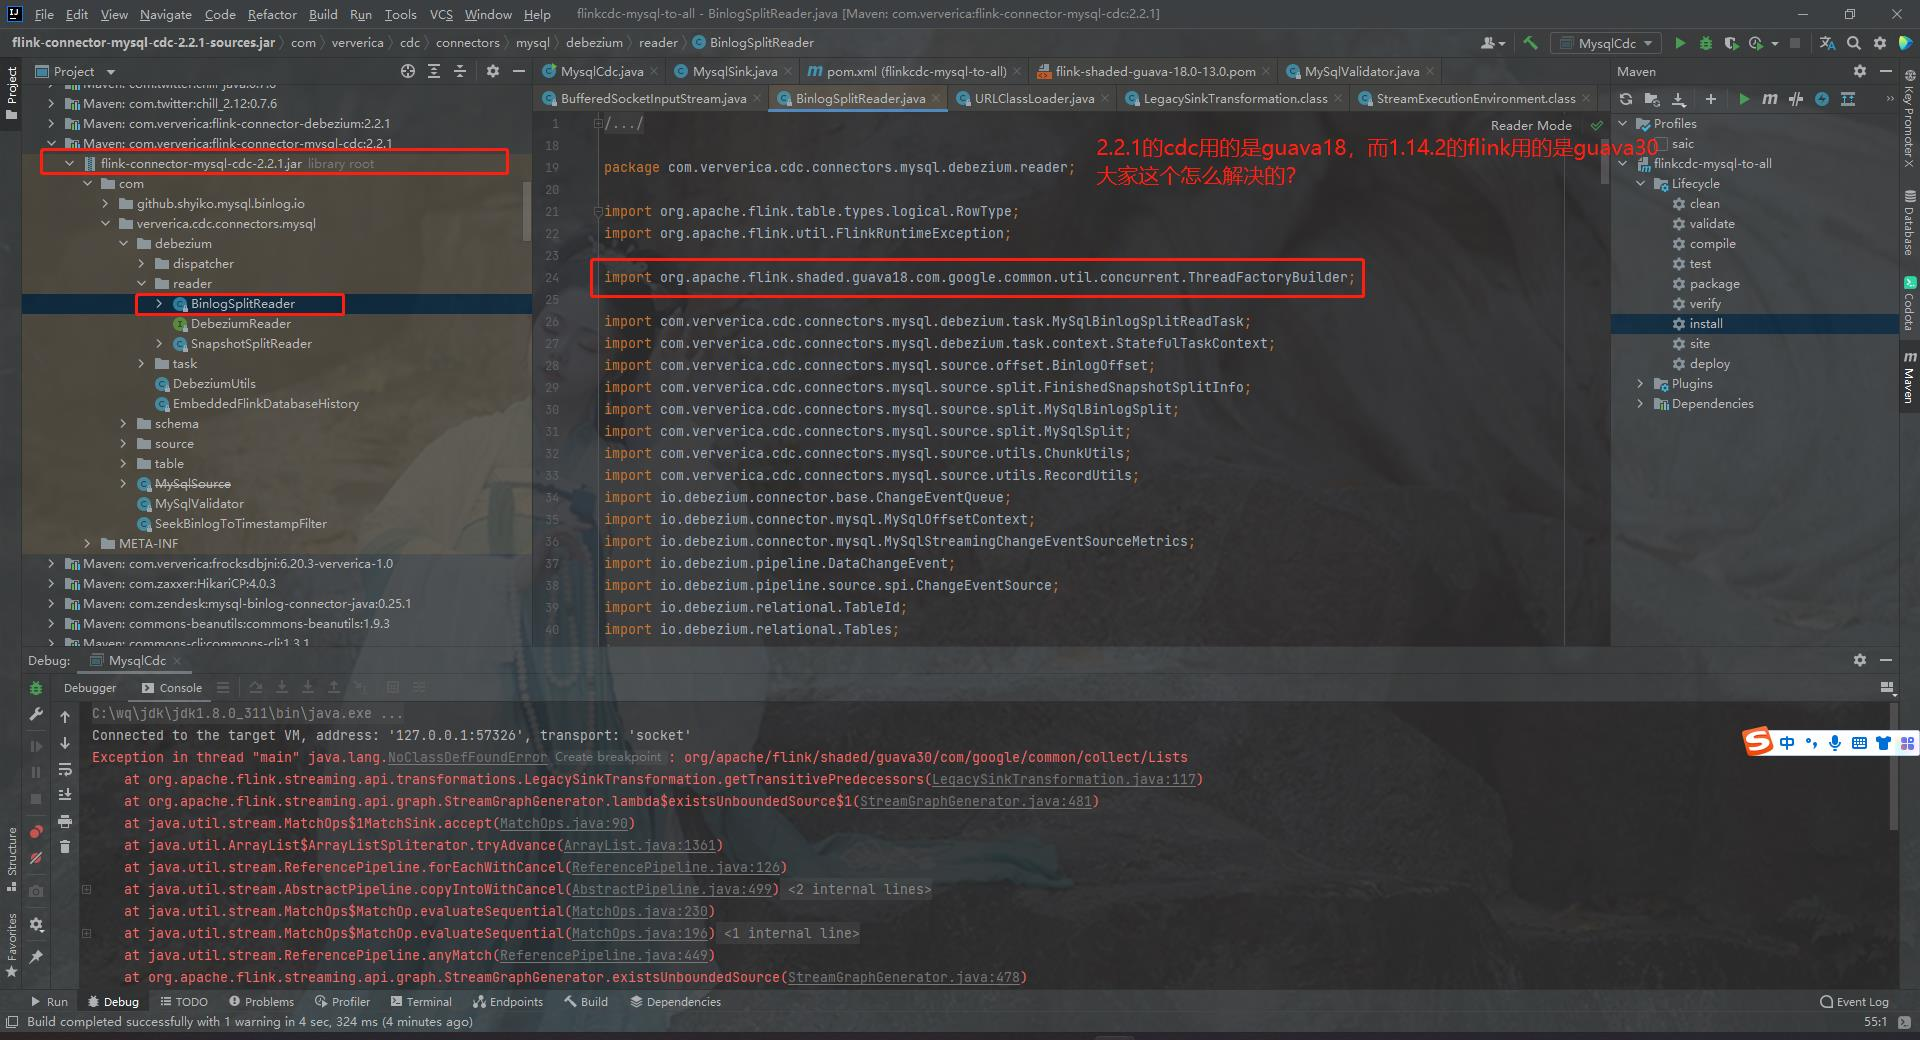Switch to the MysqlSink.java editor tab
1920x1040 pixels.
click(734, 71)
